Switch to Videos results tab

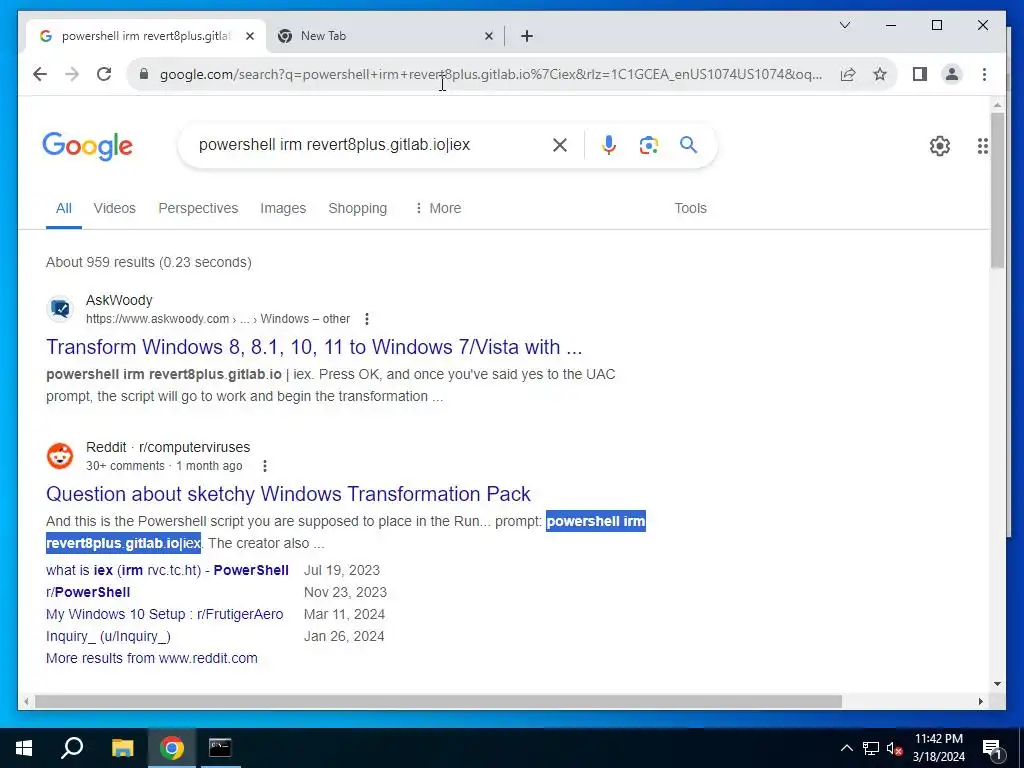coord(114,208)
